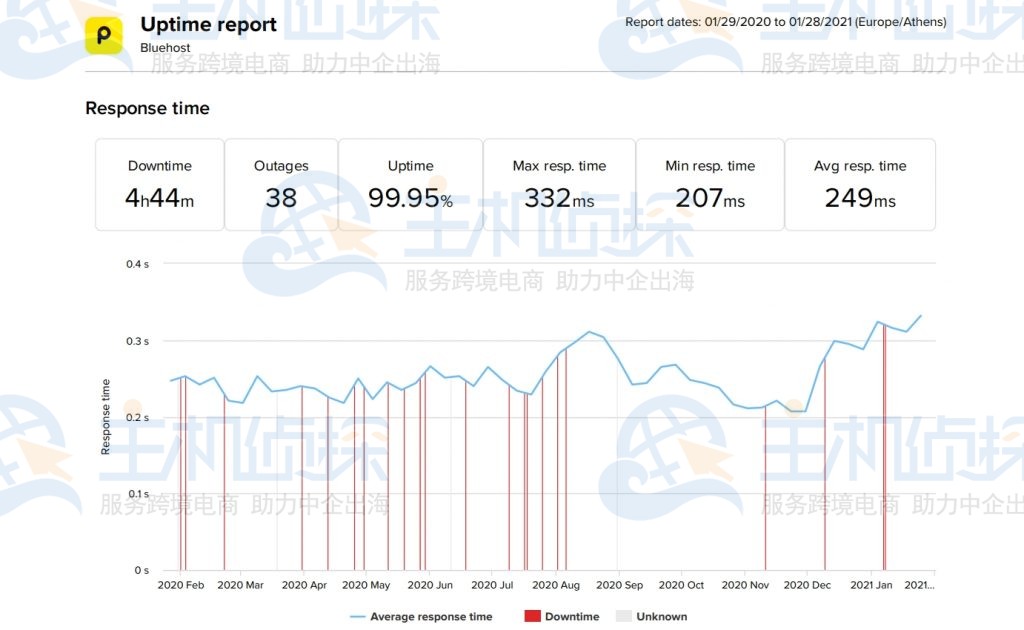Click the Pingdom logo icon
The image size is (1024, 630).
tap(104, 33)
